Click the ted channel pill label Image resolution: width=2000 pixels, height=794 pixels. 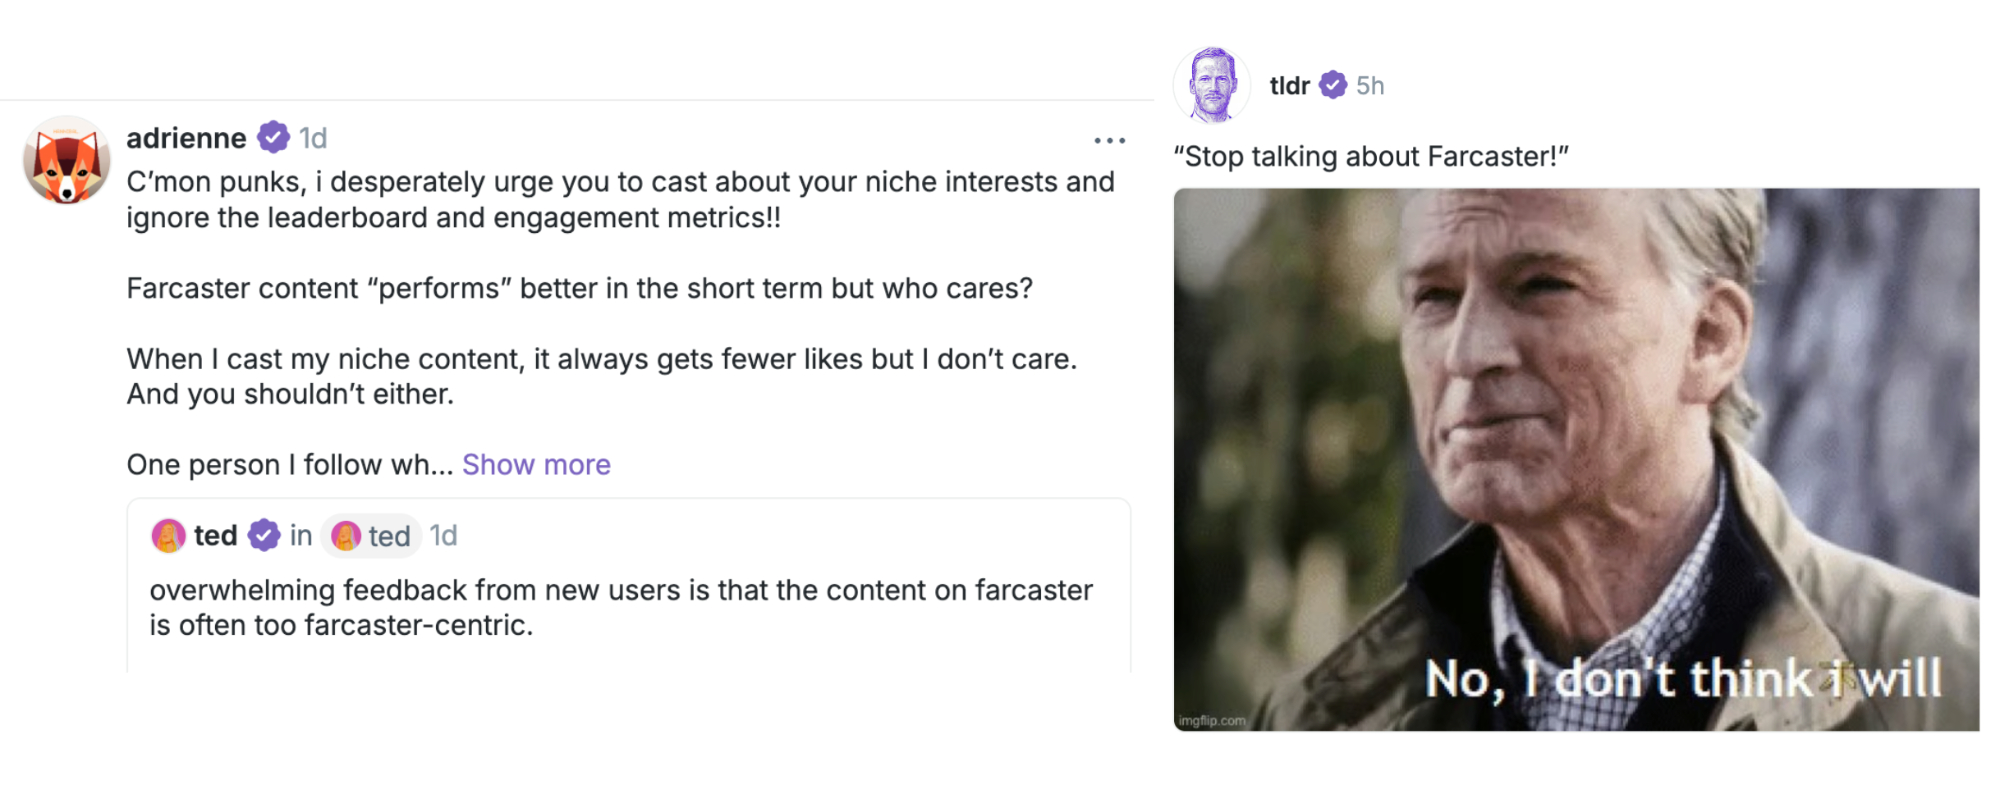coord(388,535)
